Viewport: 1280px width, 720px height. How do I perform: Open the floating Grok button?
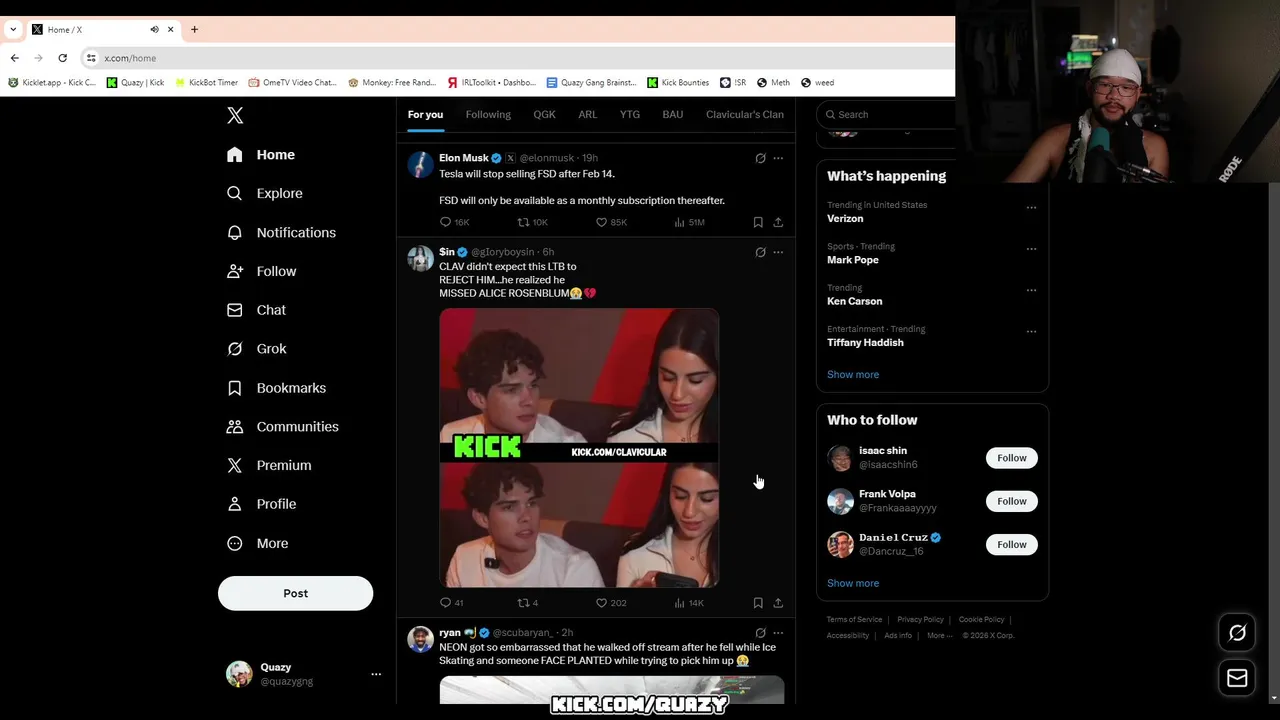click(x=1237, y=633)
